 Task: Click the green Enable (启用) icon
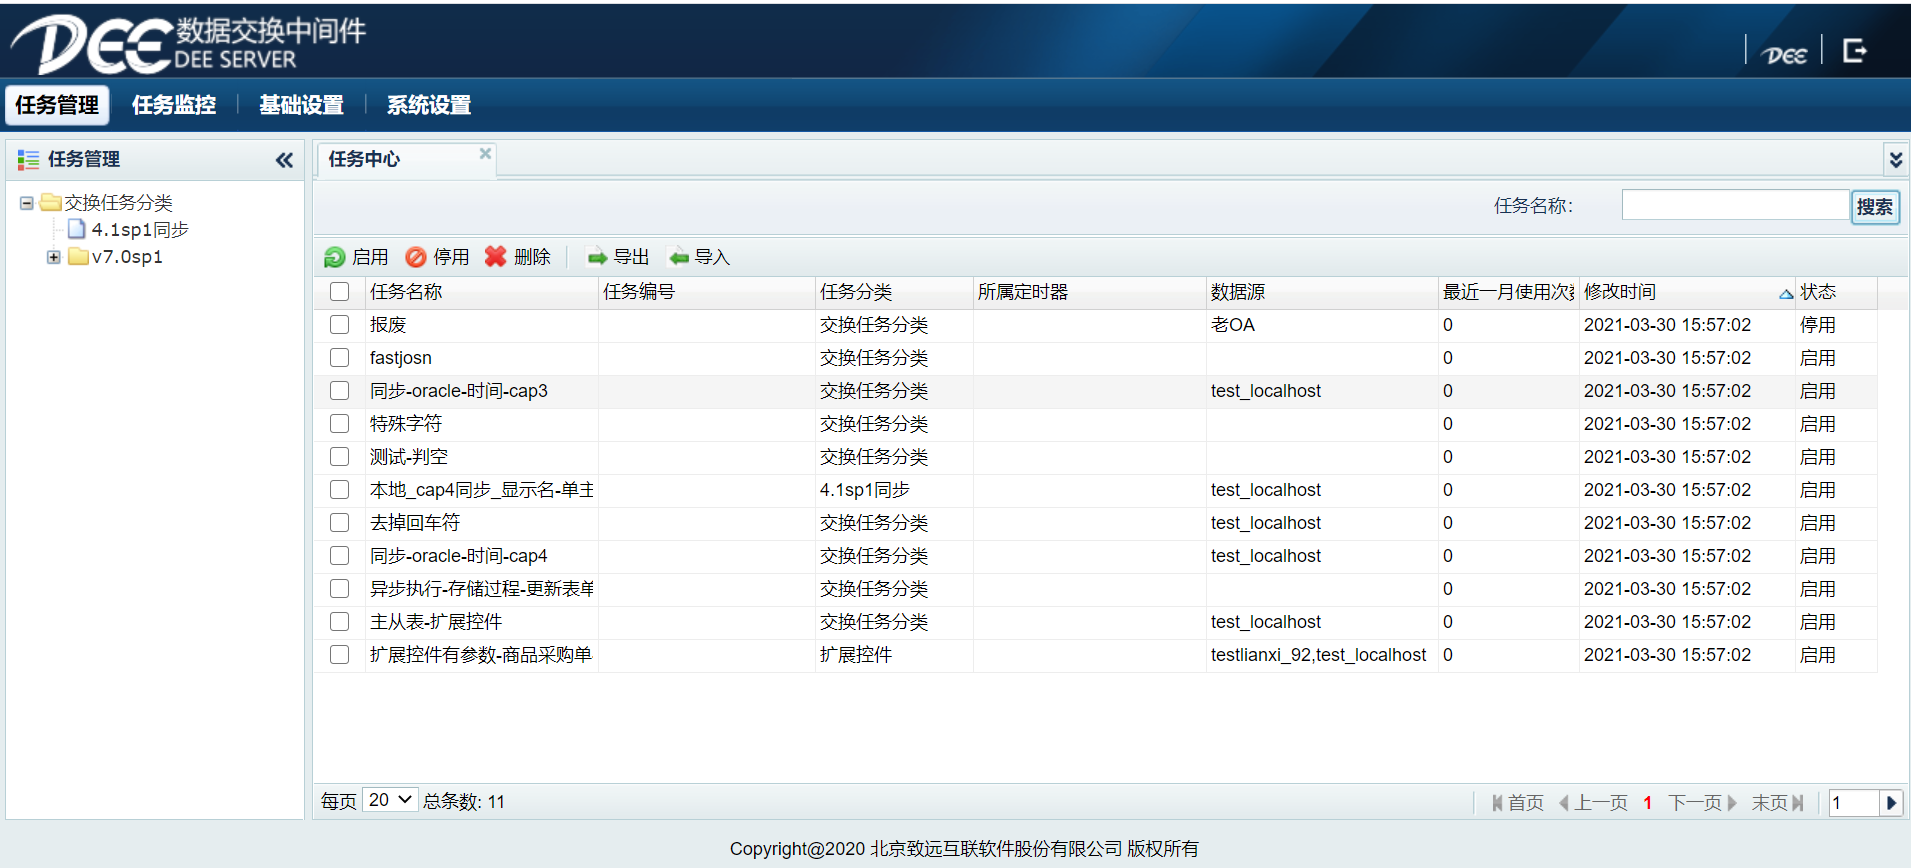334,258
